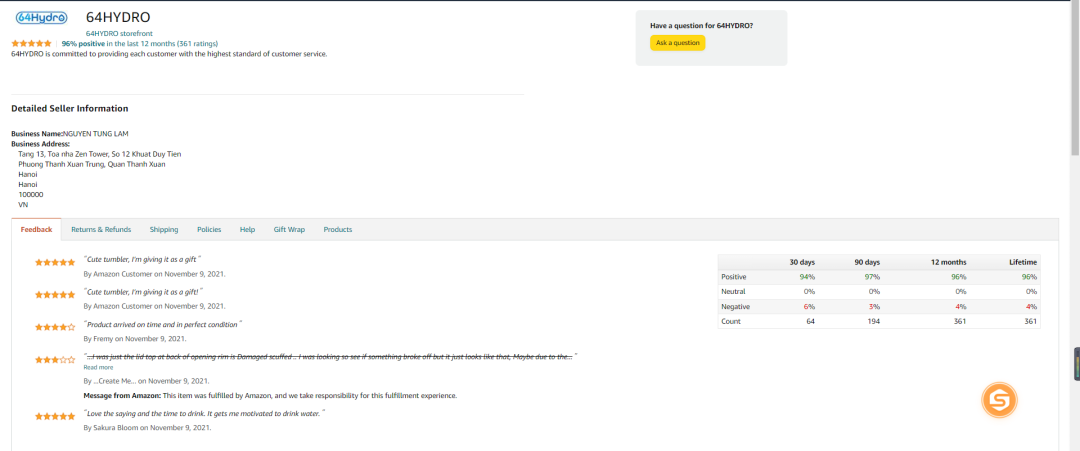The width and height of the screenshot is (1080, 451).
Task: Click star rating of Sakura Bloom's review
Action: coord(55,417)
